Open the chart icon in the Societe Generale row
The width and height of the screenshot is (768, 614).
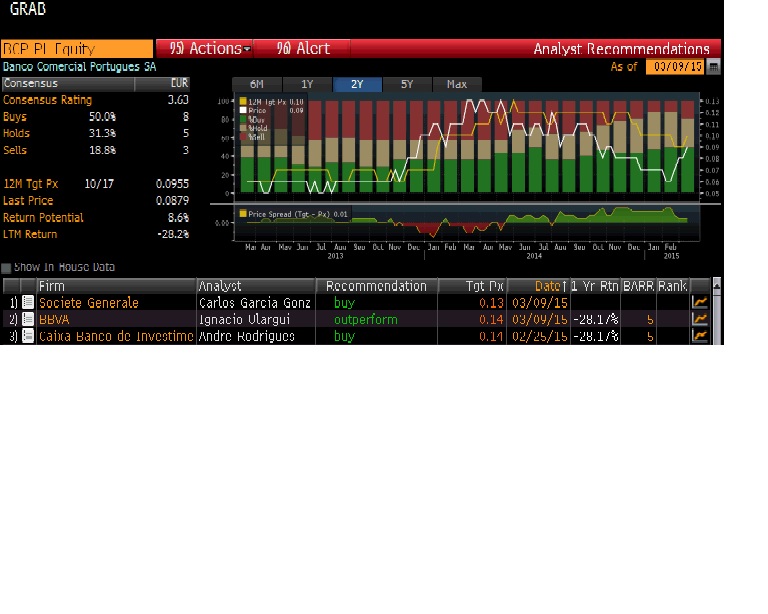[700, 303]
